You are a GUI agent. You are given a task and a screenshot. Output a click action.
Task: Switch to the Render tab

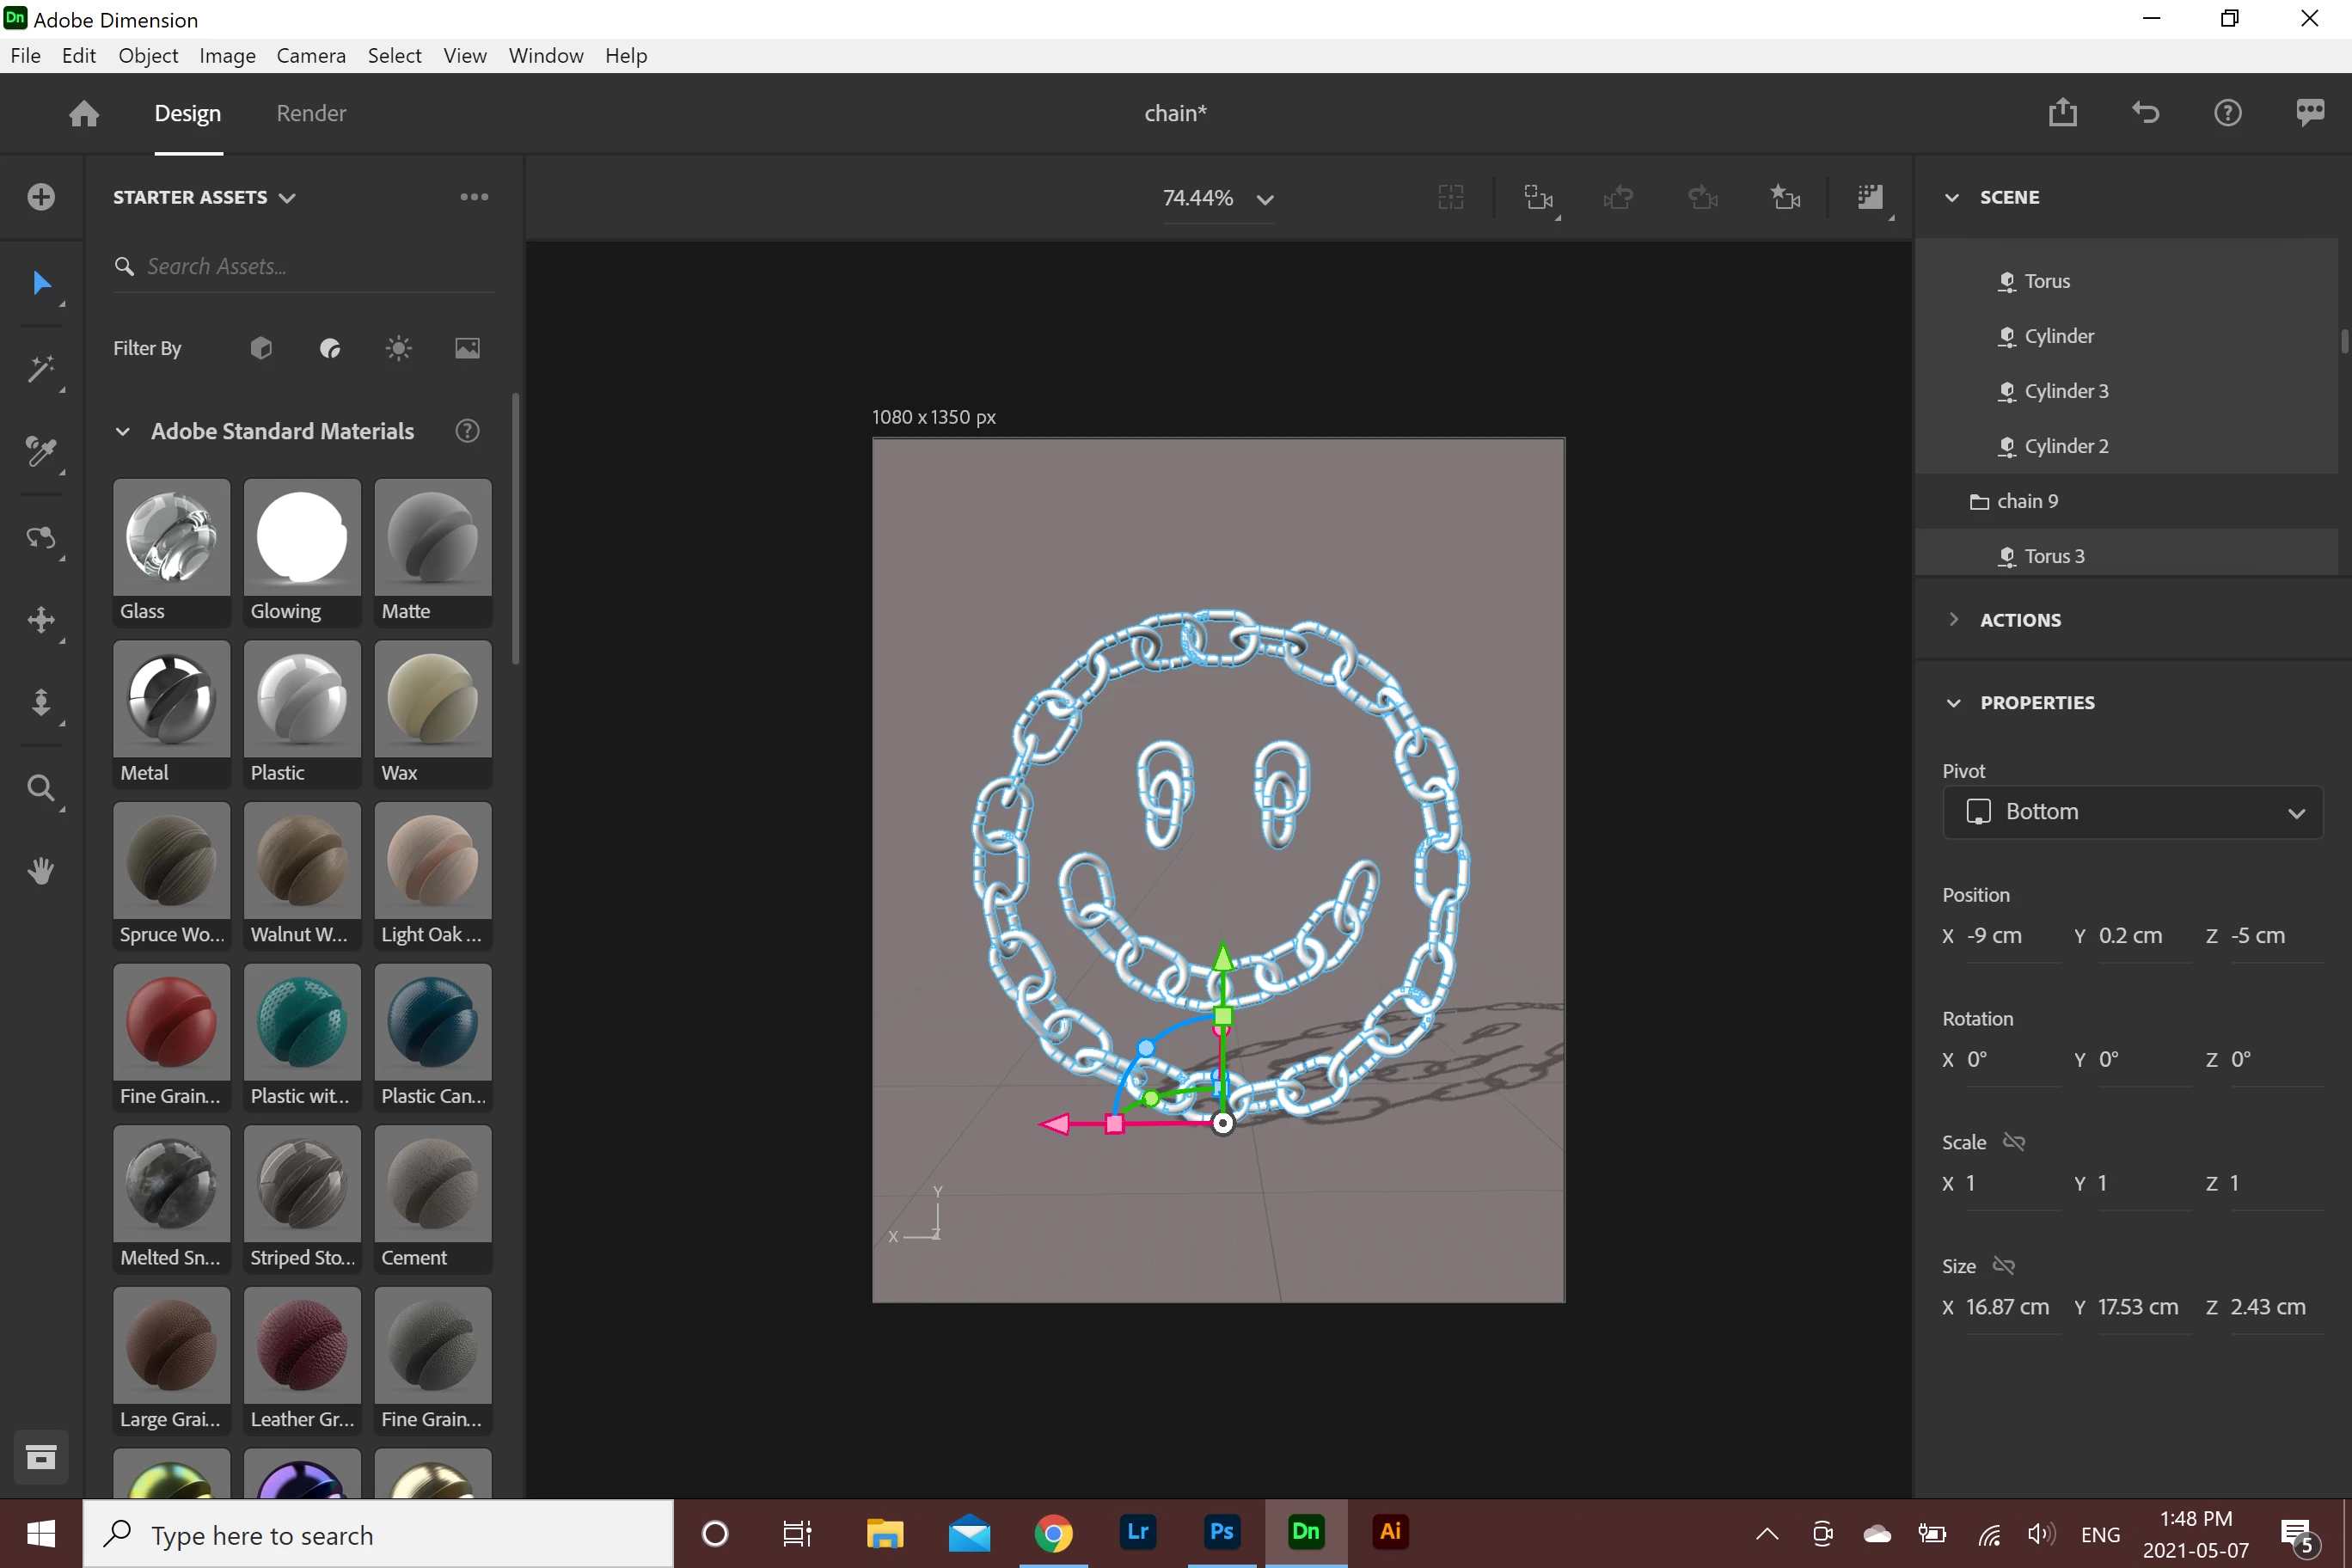(311, 113)
